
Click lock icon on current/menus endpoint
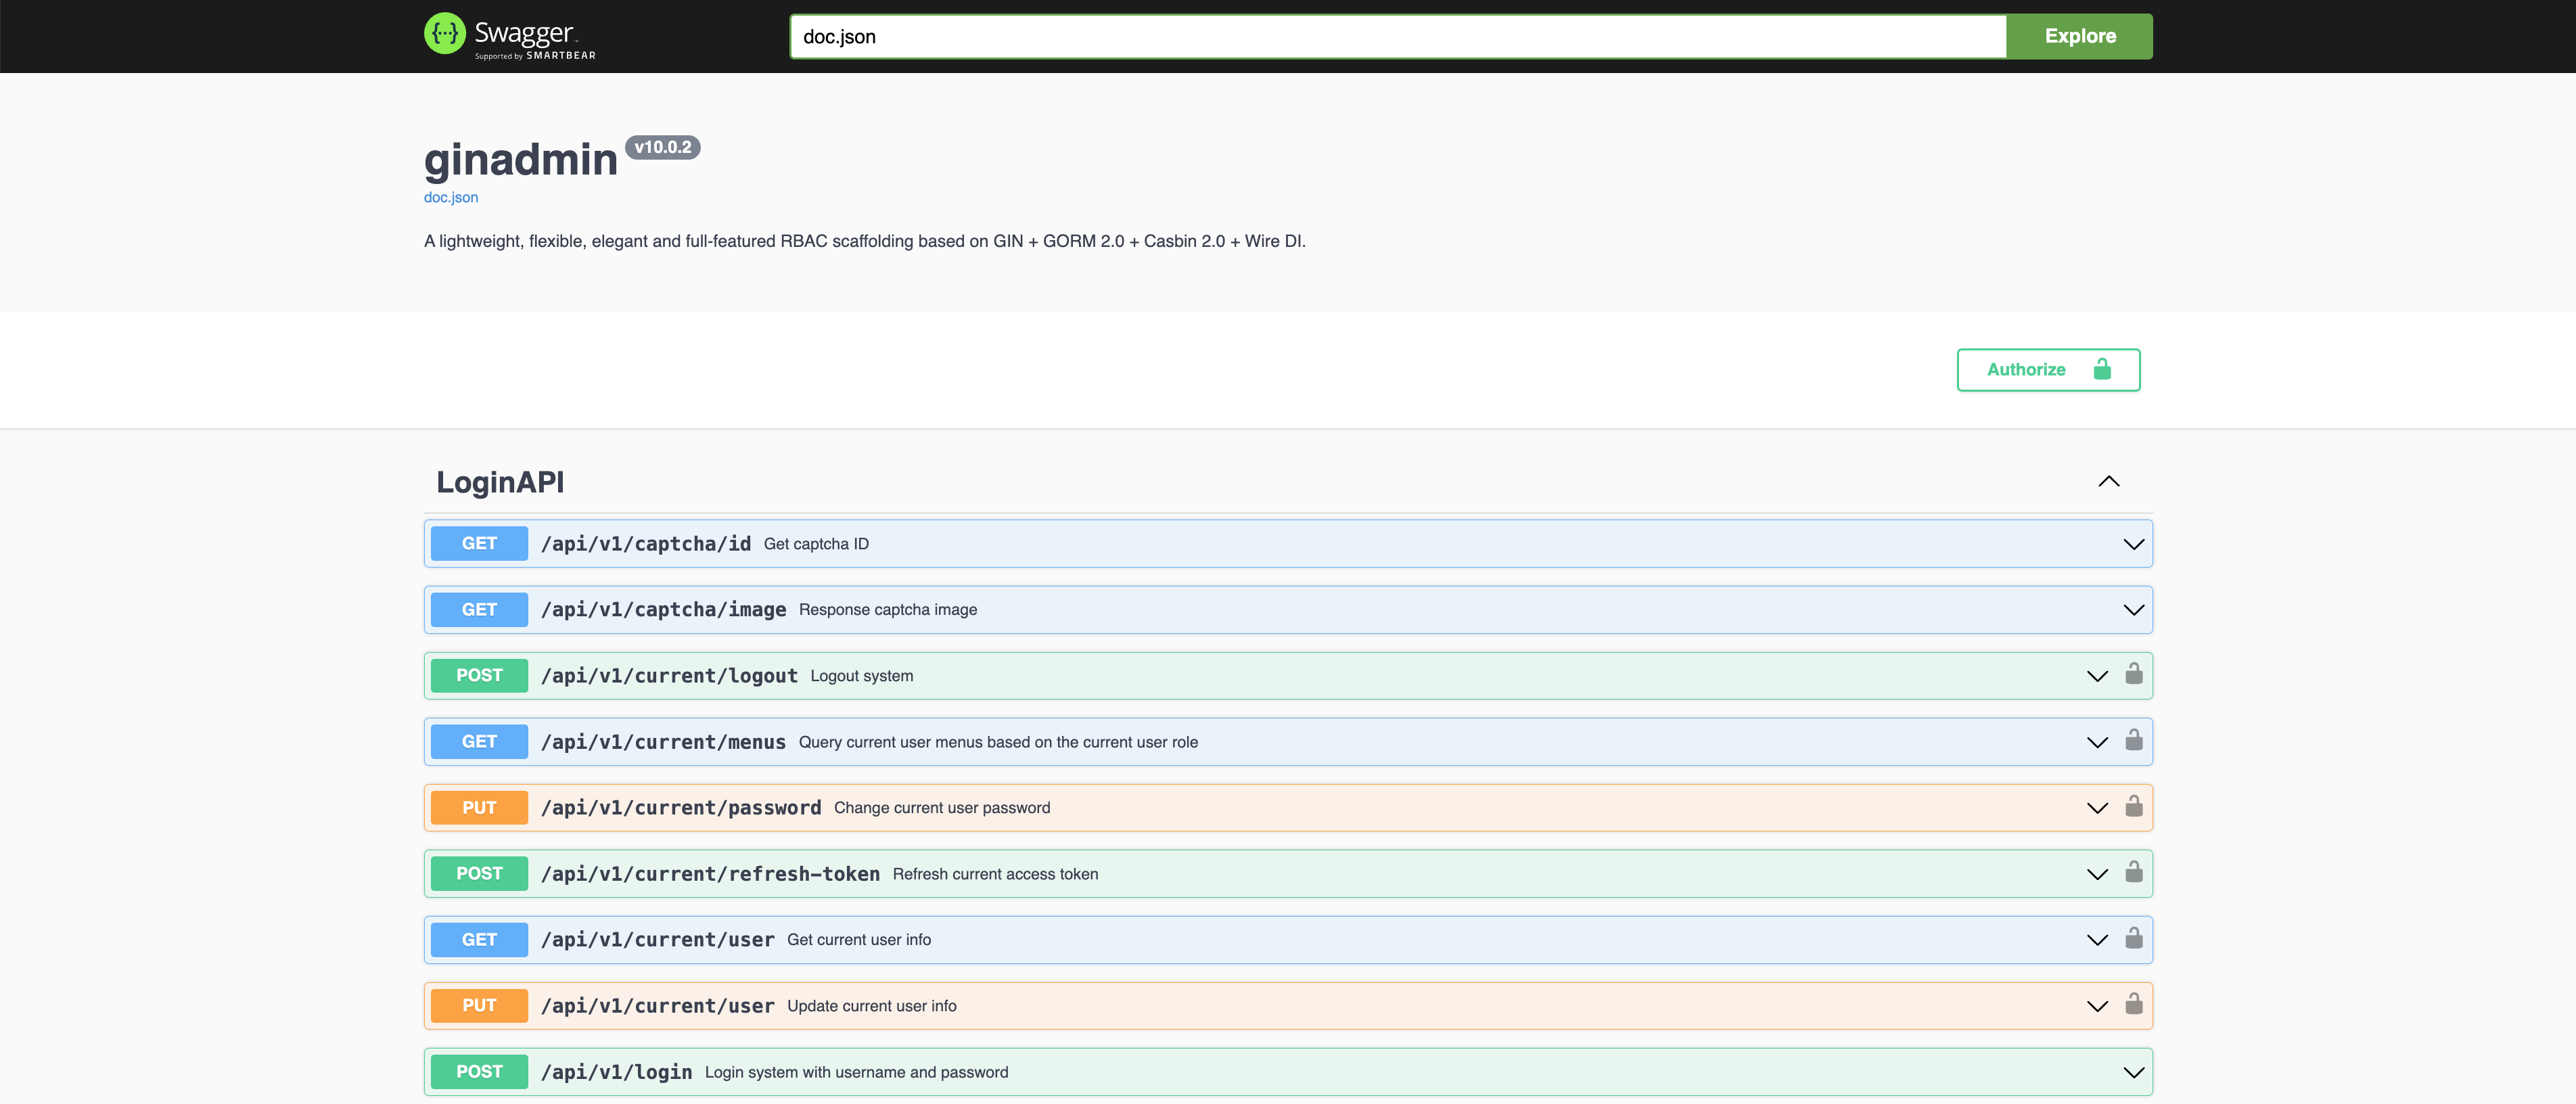pos(2133,740)
